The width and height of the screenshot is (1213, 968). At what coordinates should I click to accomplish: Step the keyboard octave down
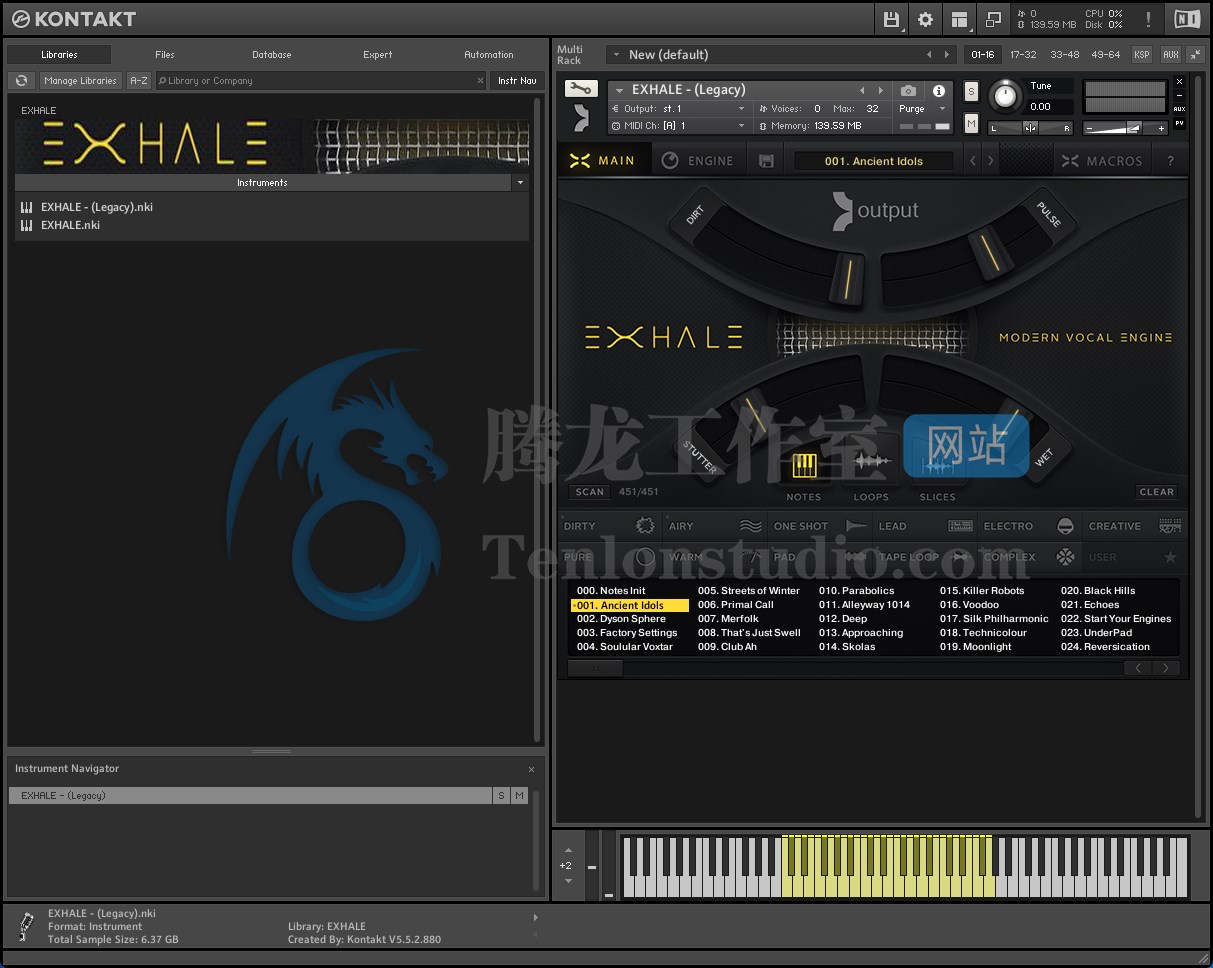point(569,881)
